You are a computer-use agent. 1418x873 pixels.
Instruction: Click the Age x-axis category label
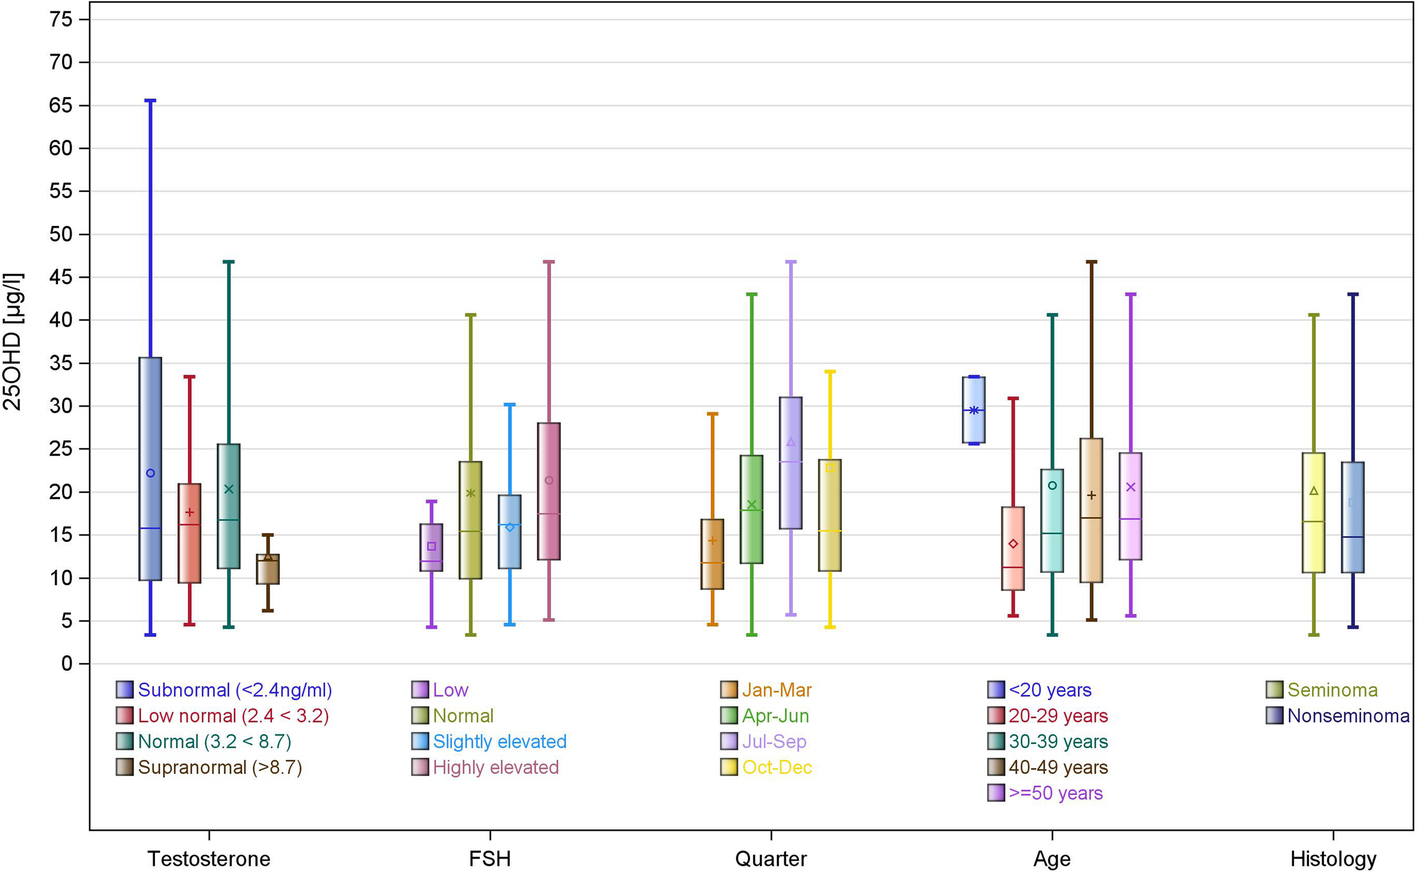coord(1052,859)
